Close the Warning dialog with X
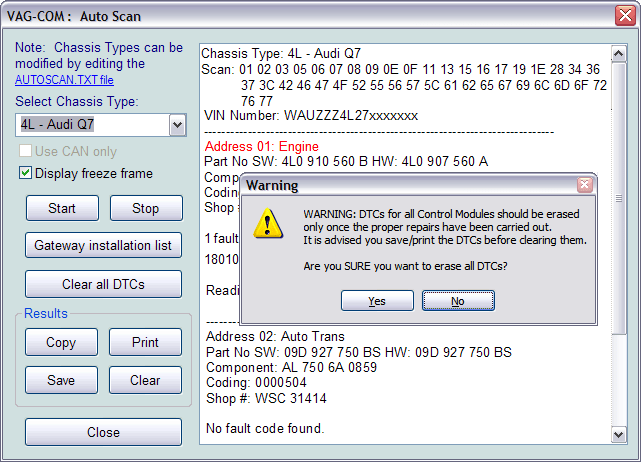 point(585,185)
